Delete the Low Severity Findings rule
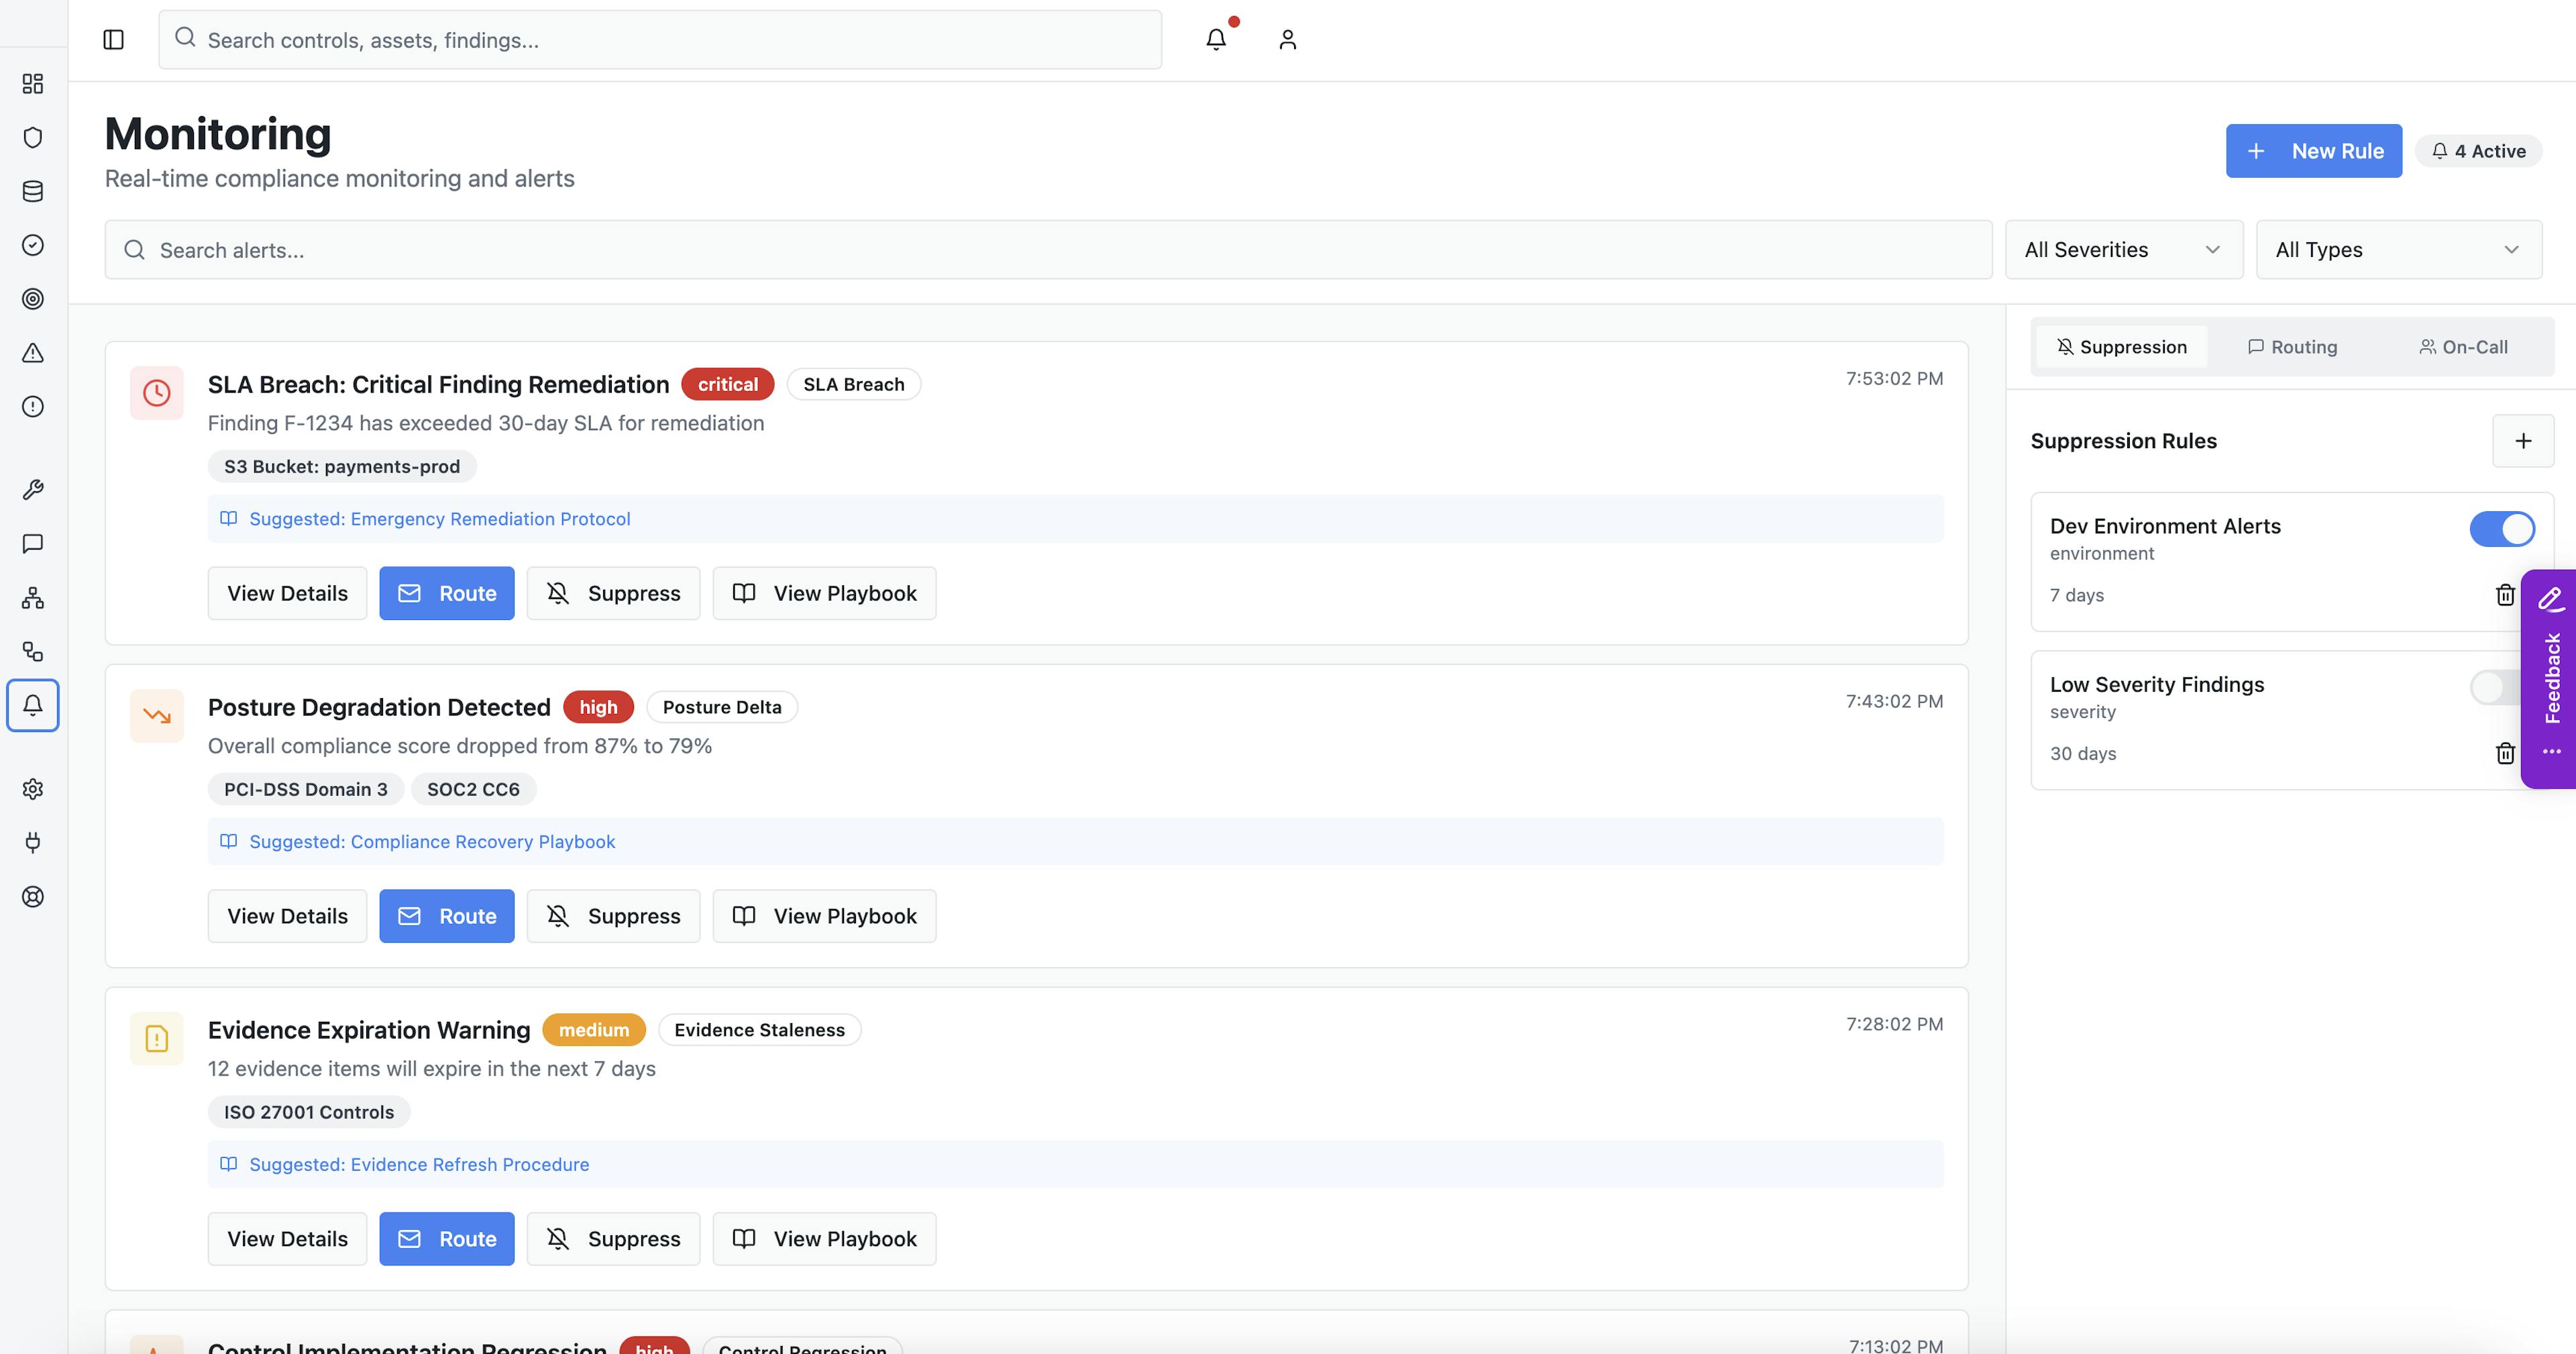 coord(2504,753)
